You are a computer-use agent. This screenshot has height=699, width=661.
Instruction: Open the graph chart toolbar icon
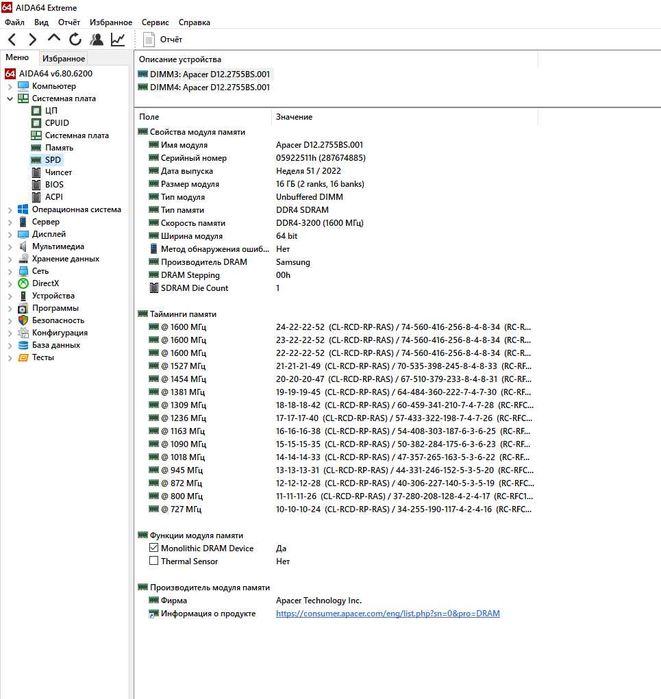[118, 40]
